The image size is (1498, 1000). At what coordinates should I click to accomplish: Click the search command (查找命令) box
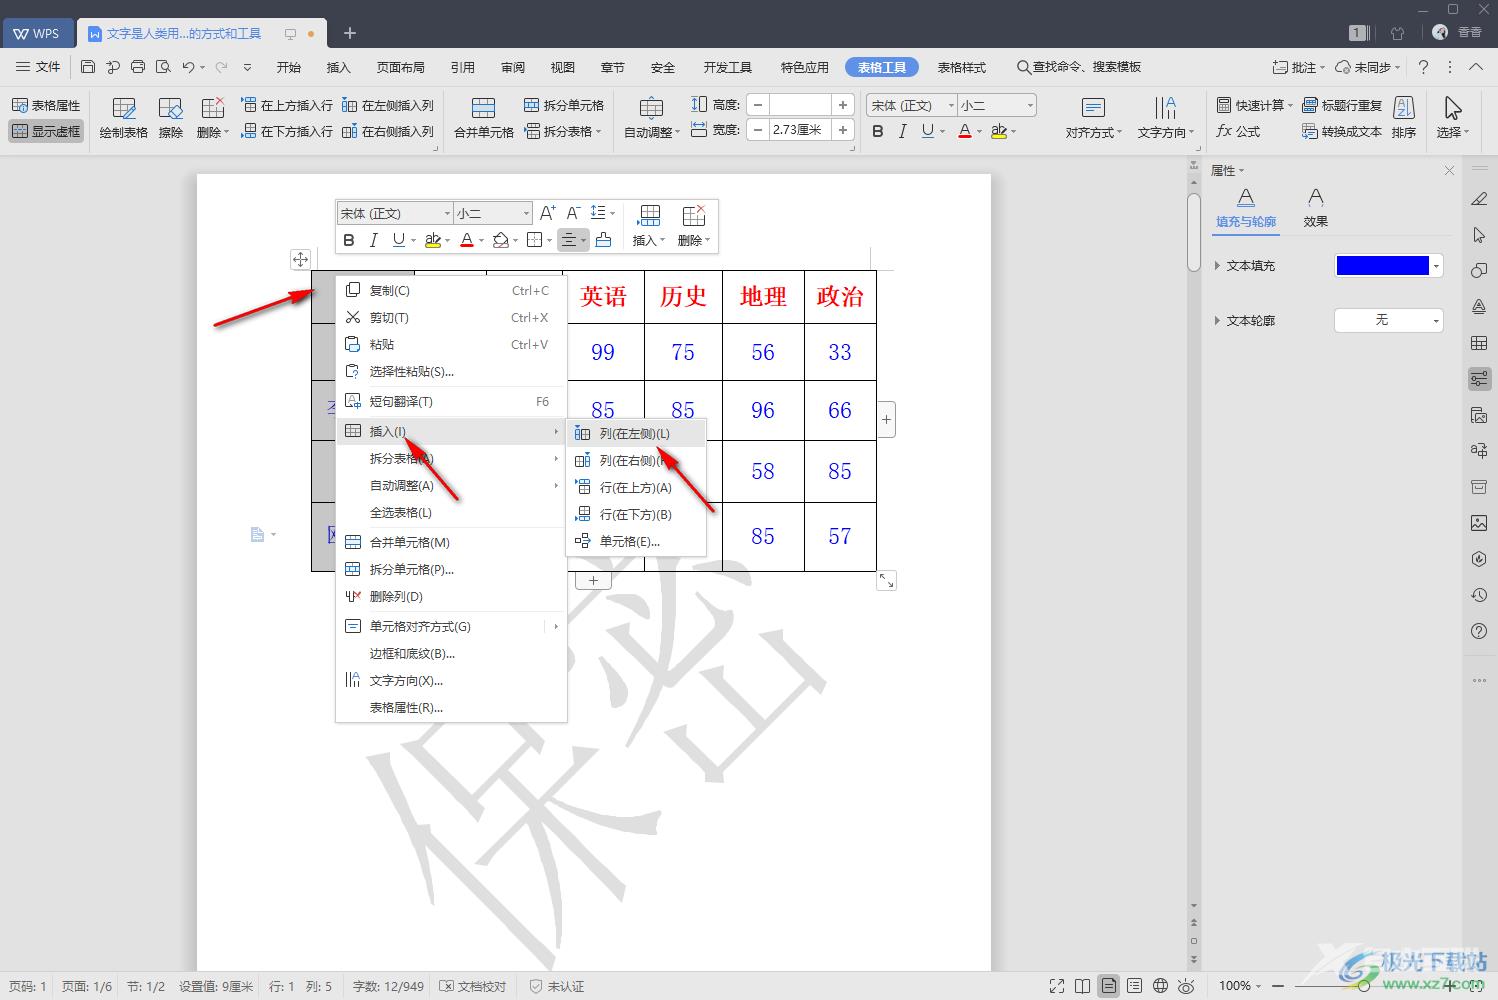tap(1079, 67)
